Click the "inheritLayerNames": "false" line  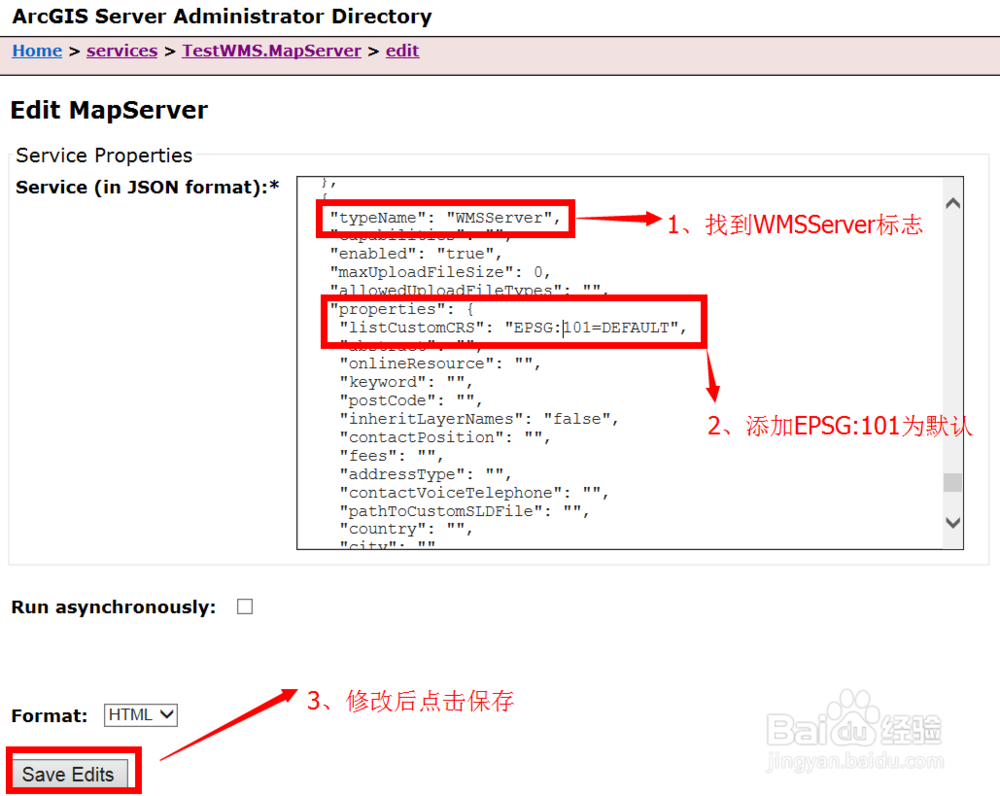(x=479, y=419)
